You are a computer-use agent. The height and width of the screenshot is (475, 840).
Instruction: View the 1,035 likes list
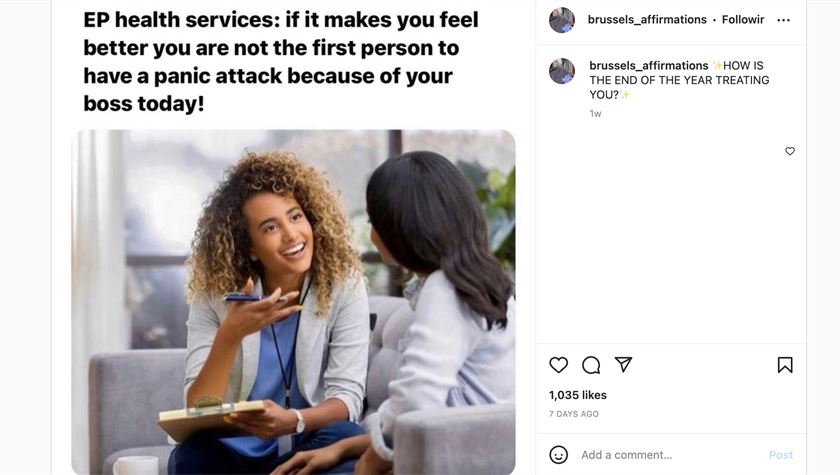tap(578, 395)
